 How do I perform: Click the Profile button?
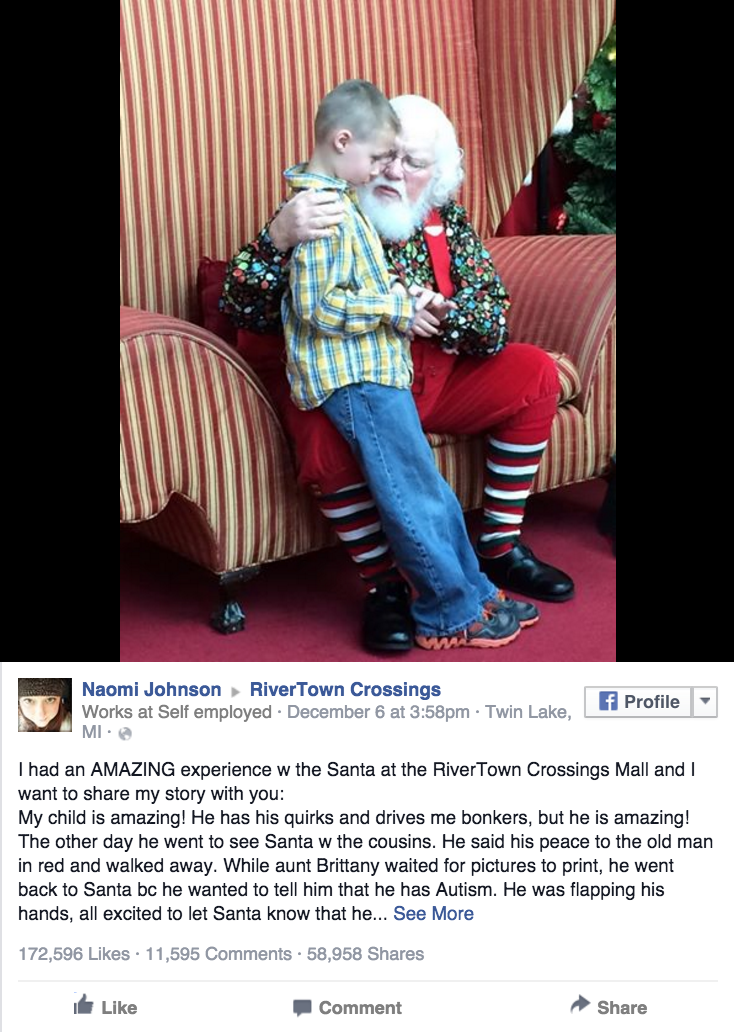638,702
